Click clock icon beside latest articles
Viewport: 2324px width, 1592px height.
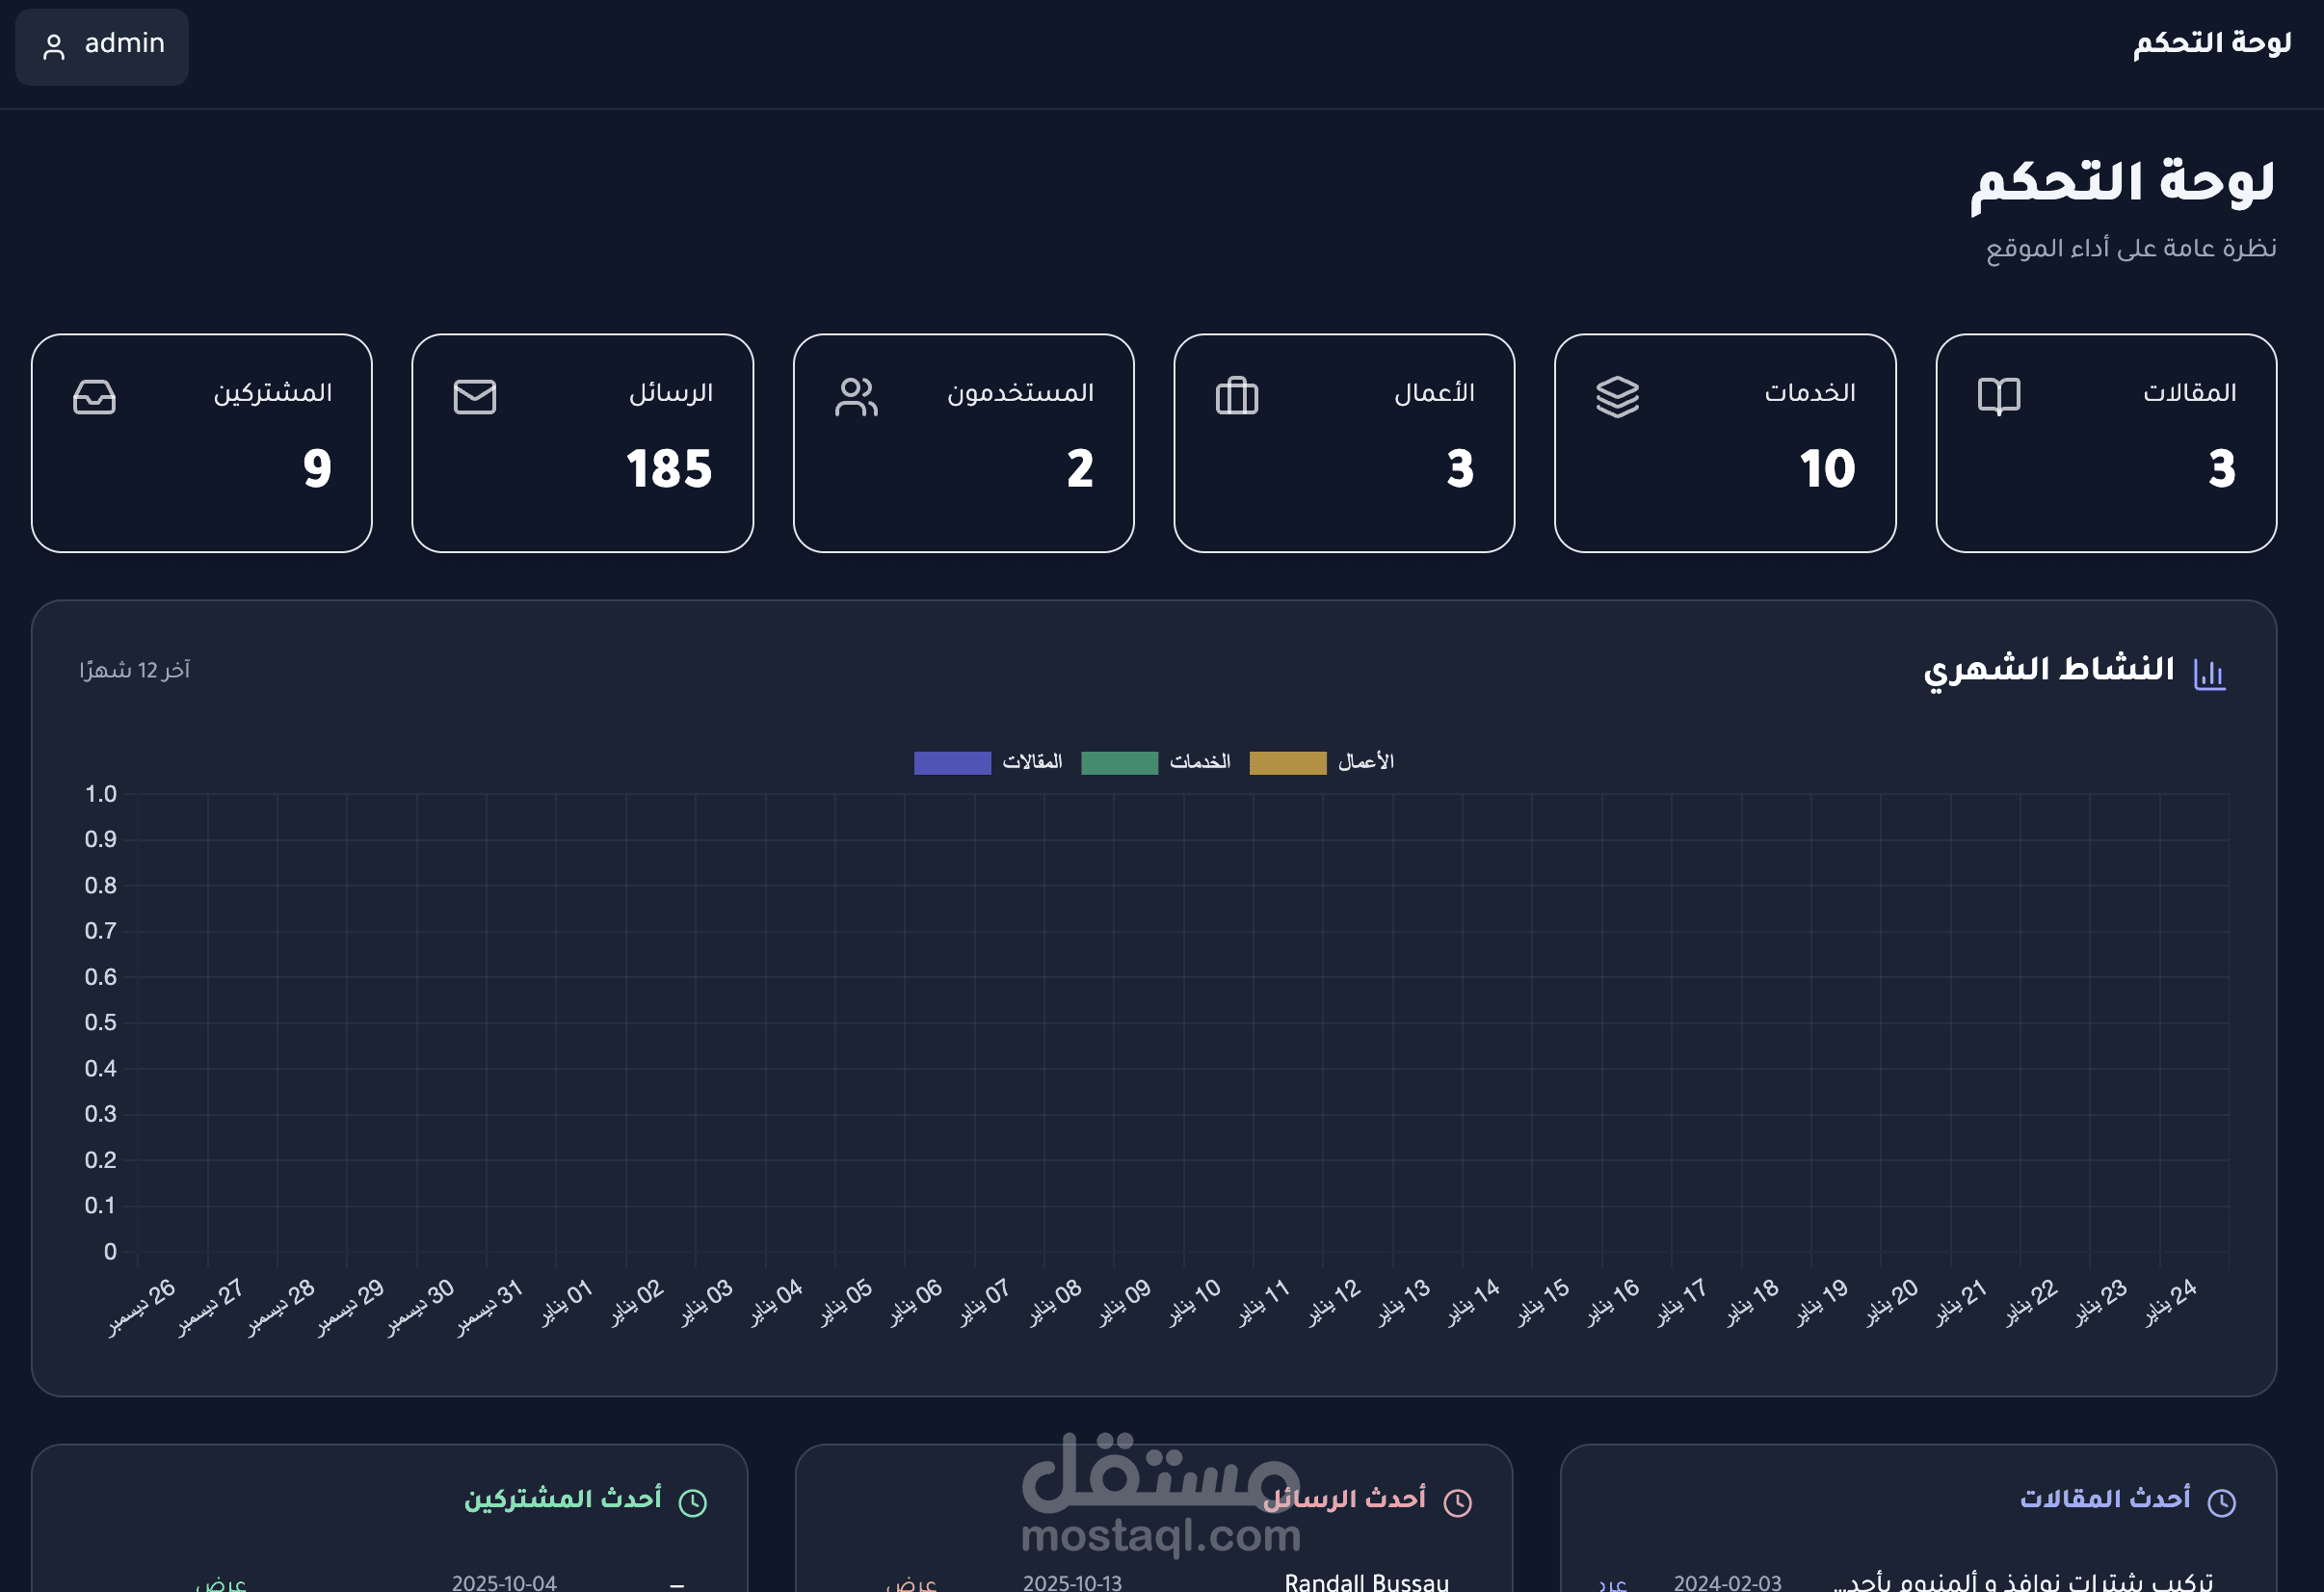(x=2221, y=1501)
